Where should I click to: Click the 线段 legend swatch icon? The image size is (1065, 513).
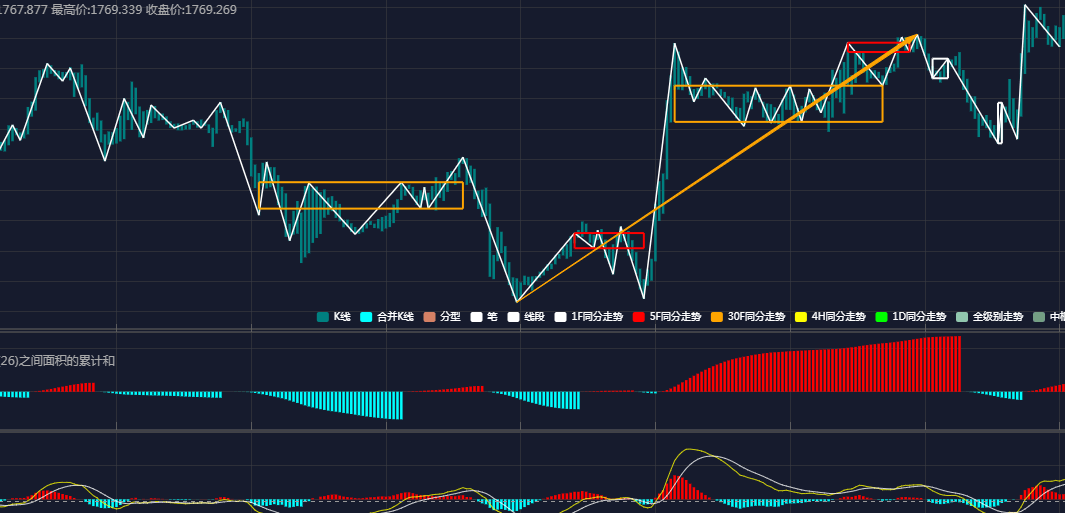click(513, 317)
